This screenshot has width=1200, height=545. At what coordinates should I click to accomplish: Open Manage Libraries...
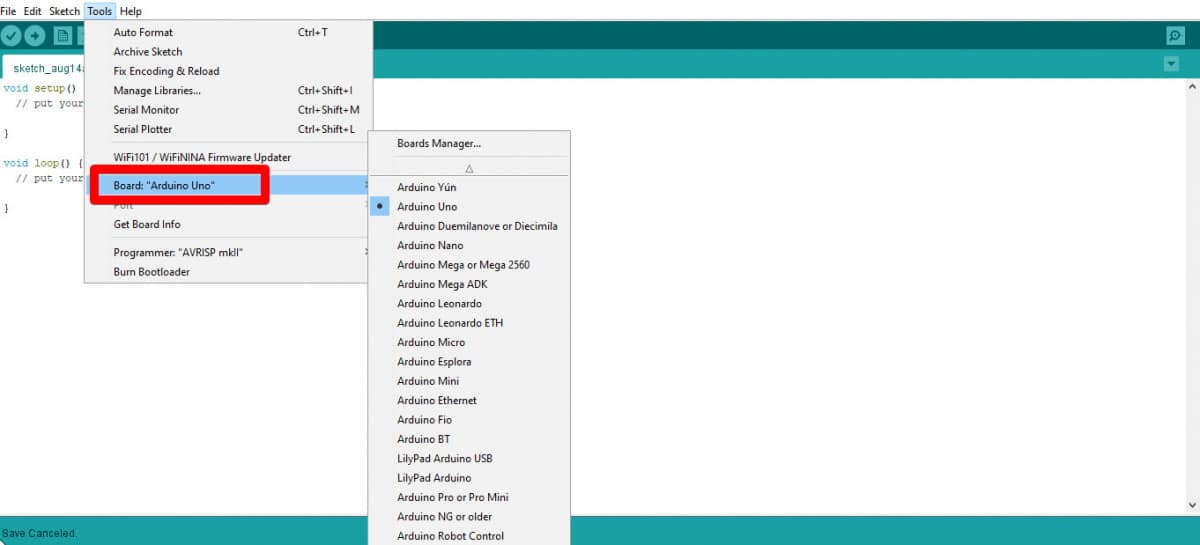coord(228,91)
